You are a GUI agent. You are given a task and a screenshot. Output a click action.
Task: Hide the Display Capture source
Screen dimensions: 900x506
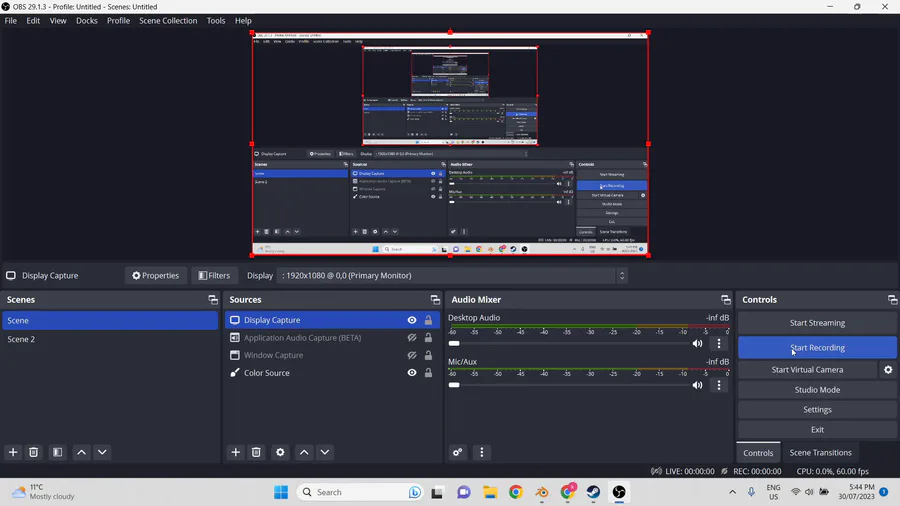tap(412, 320)
